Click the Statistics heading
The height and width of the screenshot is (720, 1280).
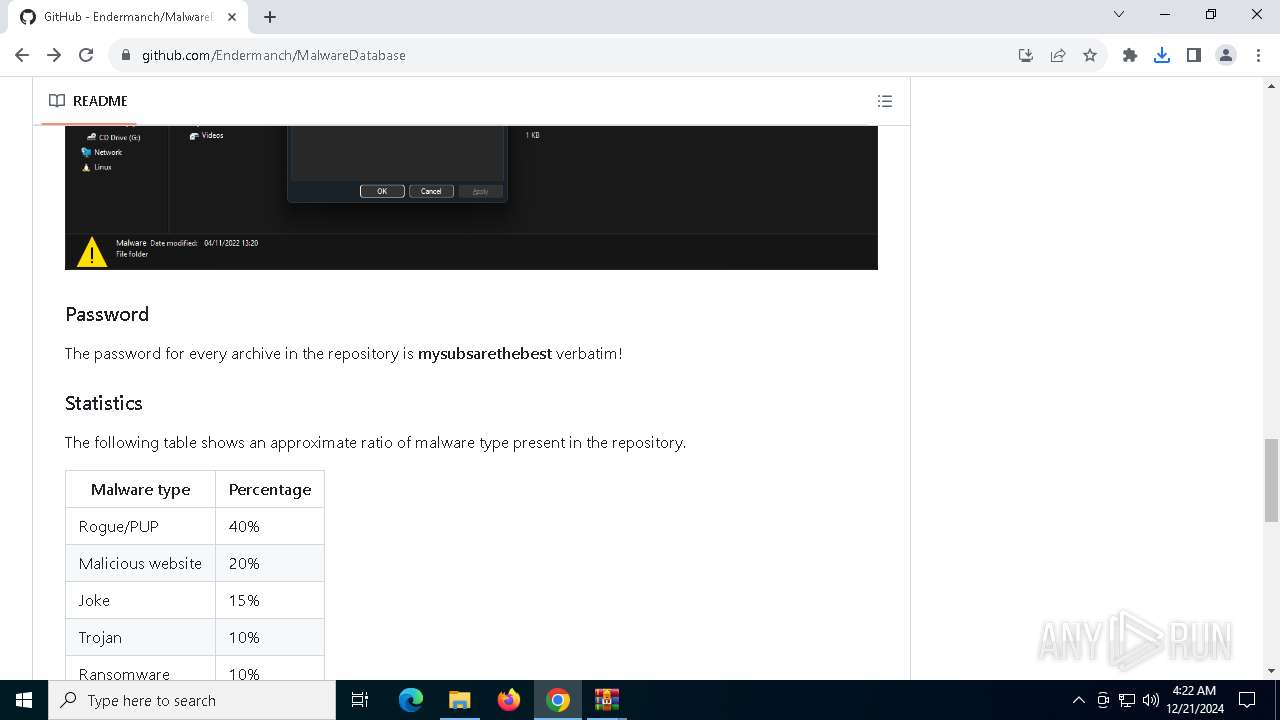tap(104, 403)
